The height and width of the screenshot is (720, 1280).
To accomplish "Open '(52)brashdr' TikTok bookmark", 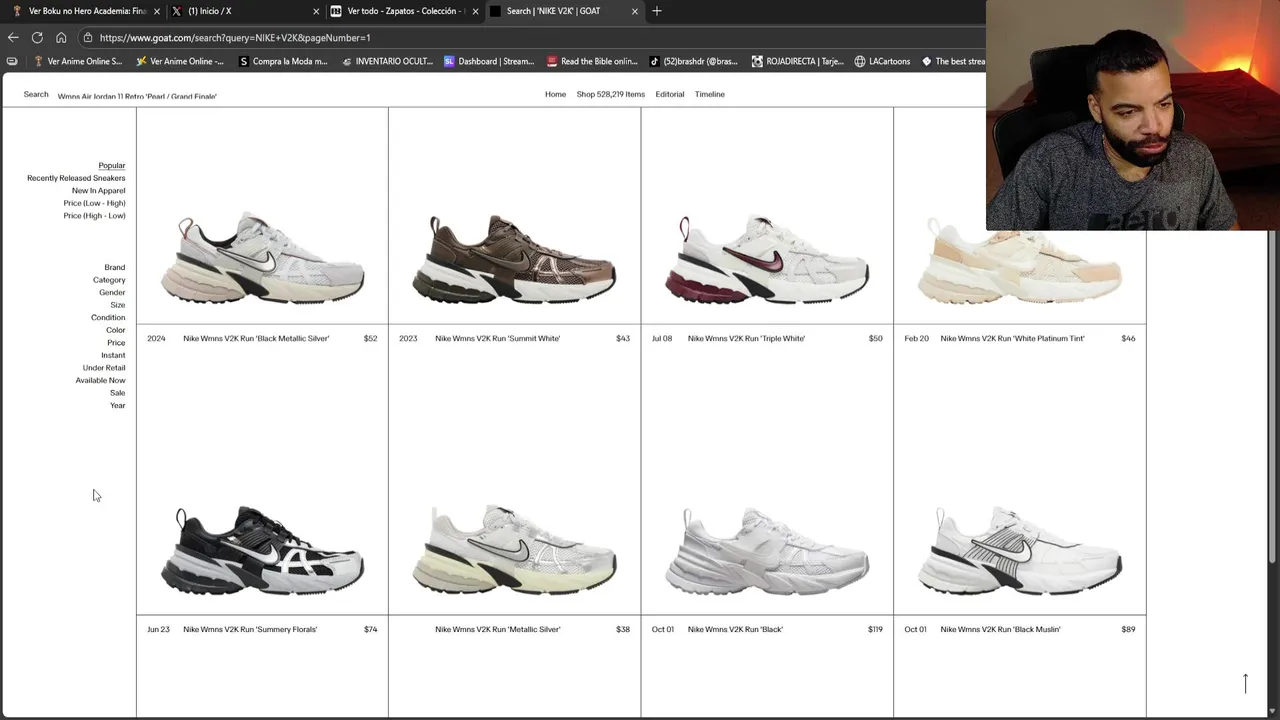I will [694, 61].
